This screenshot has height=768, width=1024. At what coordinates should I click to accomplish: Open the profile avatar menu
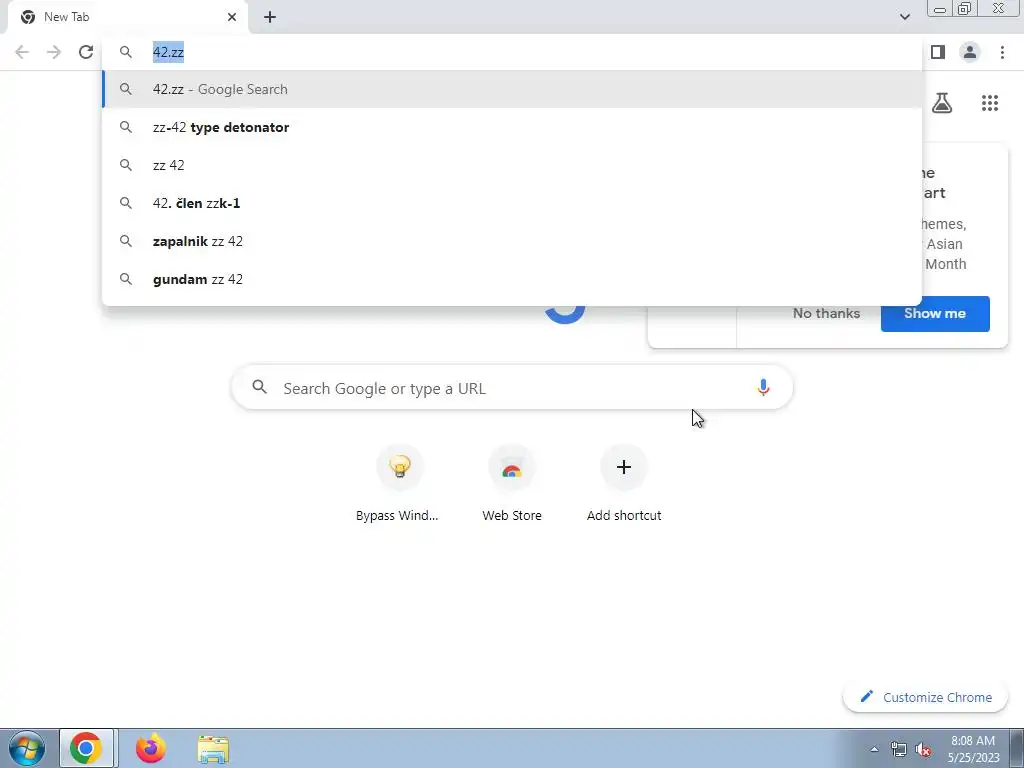(x=970, y=52)
